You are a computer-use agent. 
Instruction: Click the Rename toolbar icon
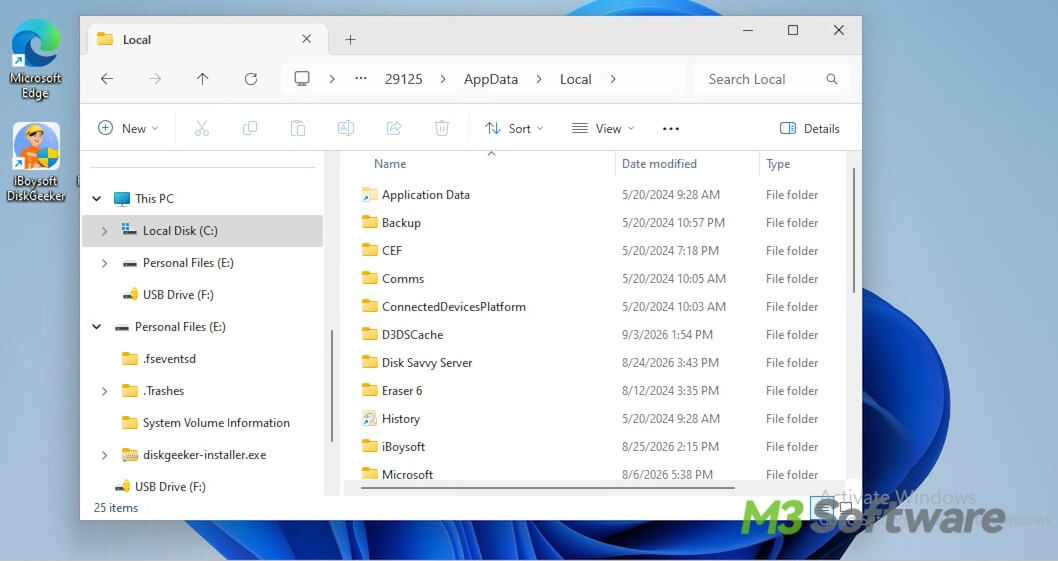pos(346,128)
